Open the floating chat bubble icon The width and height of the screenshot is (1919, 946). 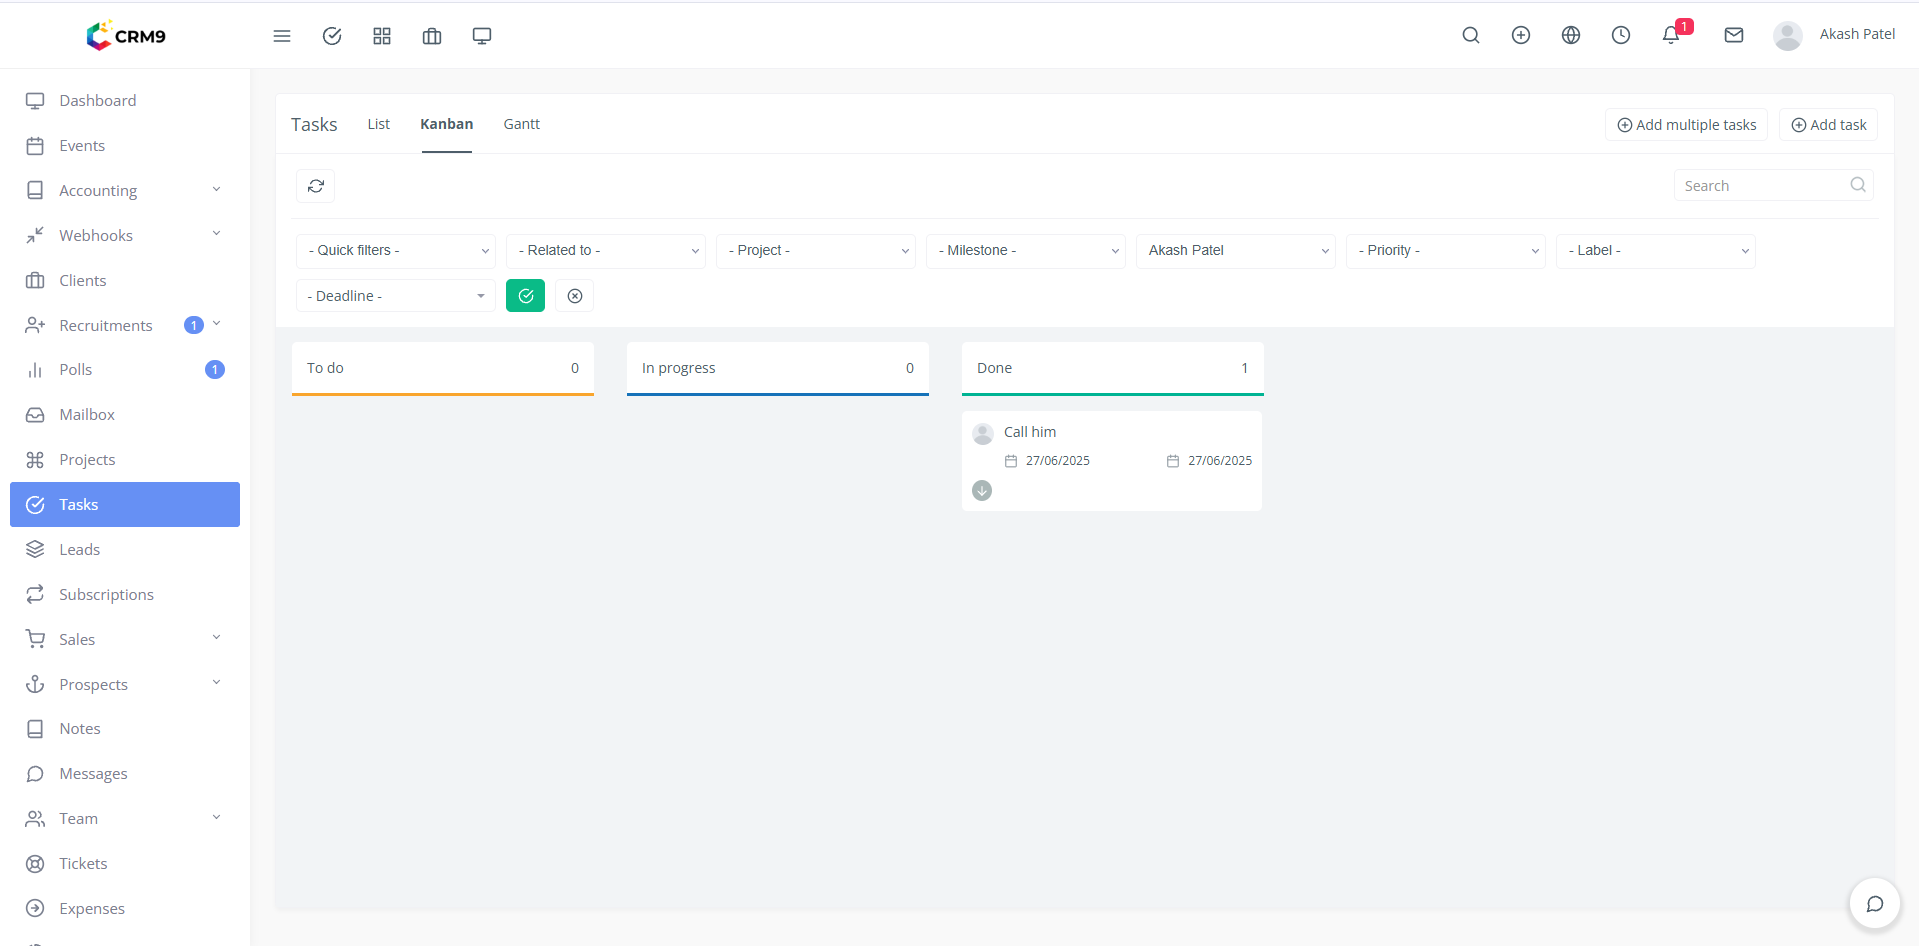click(x=1874, y=904)
